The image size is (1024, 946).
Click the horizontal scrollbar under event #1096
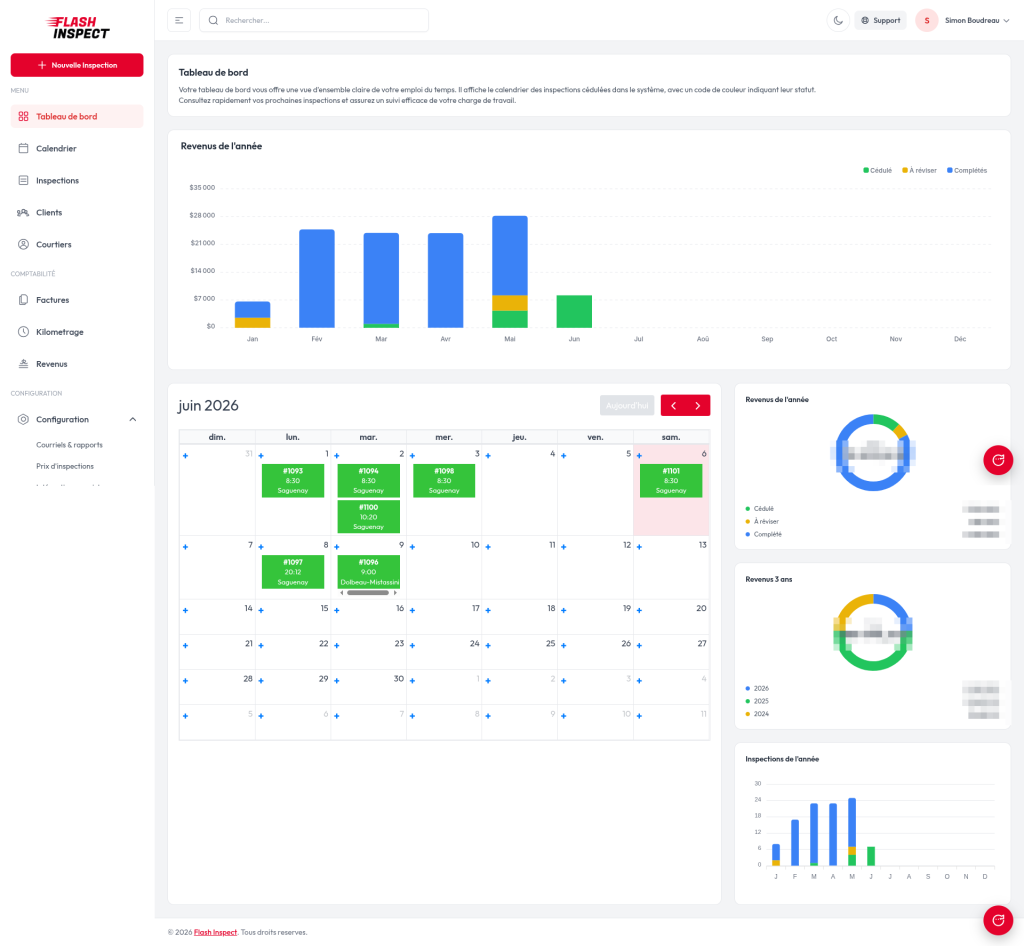368,593
